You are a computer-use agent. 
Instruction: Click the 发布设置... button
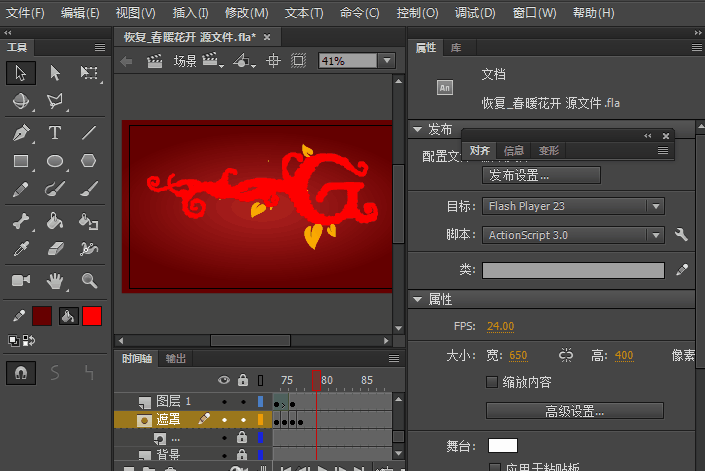coord(541,175)
